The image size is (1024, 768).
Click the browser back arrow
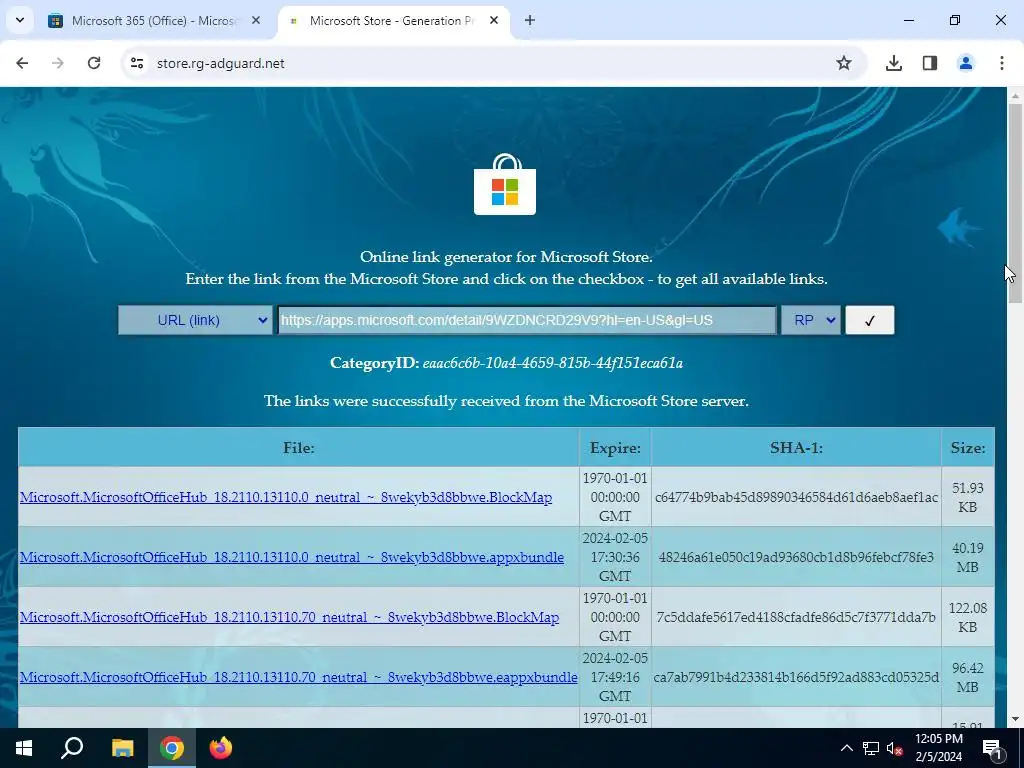(22, 63)
